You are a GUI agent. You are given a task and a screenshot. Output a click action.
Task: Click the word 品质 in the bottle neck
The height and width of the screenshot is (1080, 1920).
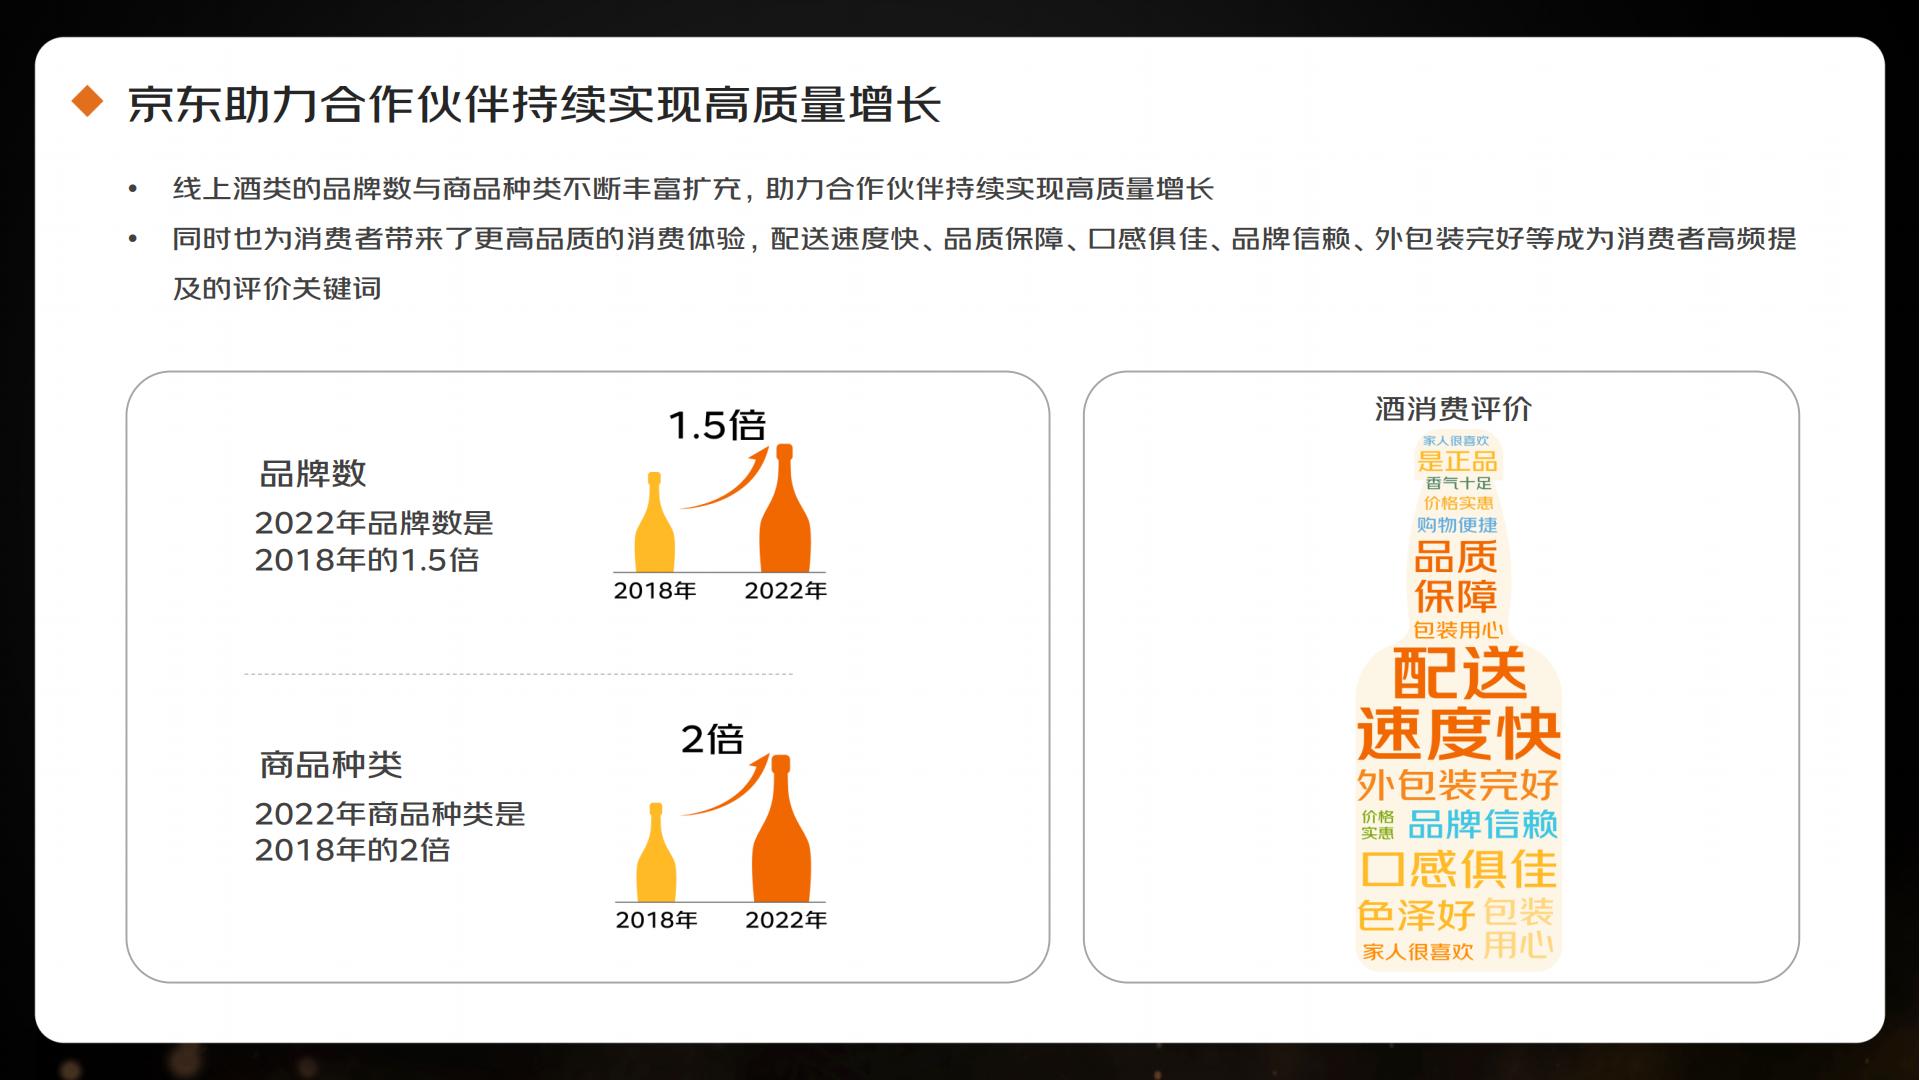pyautogui.click(x=1456, y=557)
